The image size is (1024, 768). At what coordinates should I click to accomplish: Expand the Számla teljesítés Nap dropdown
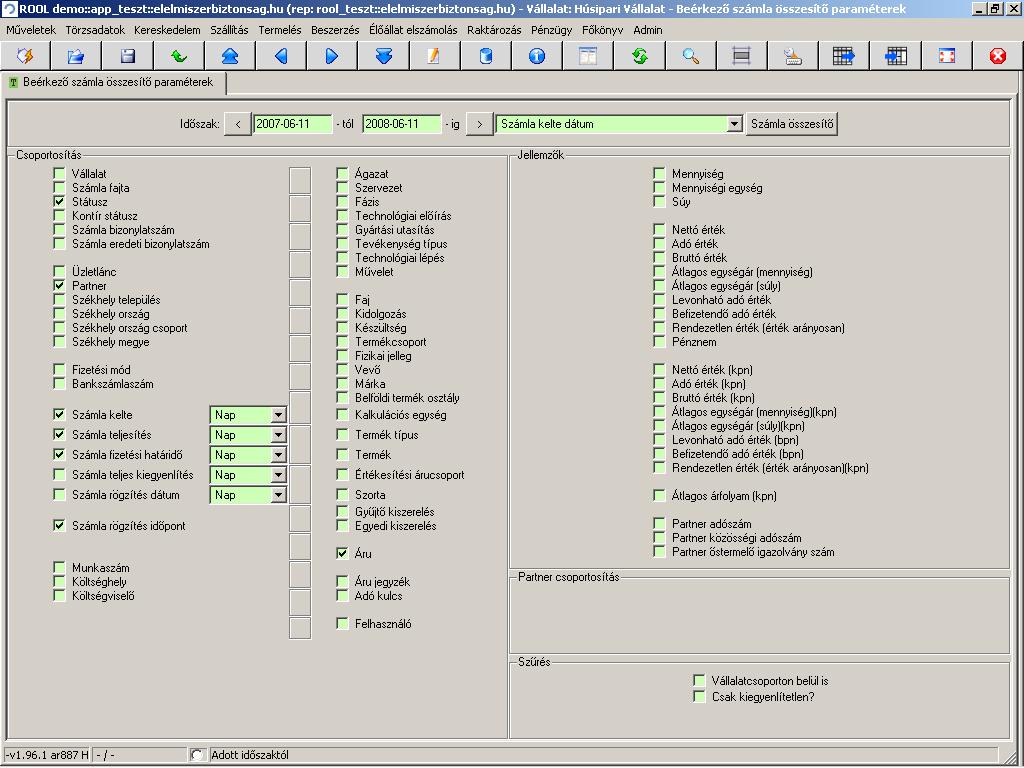[278, 435]
